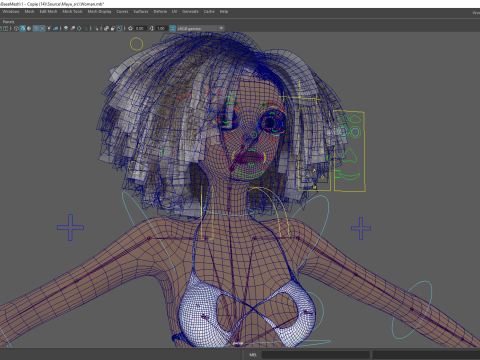This screenshot has width=480, height=360.
Task: Open the Deform menu
Action: coord(160,12)
